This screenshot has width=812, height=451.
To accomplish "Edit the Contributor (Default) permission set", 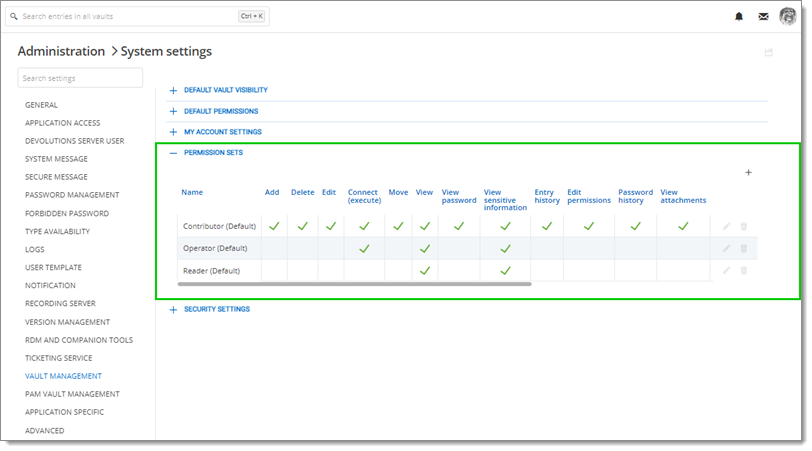I will click(x=727, y=226).
